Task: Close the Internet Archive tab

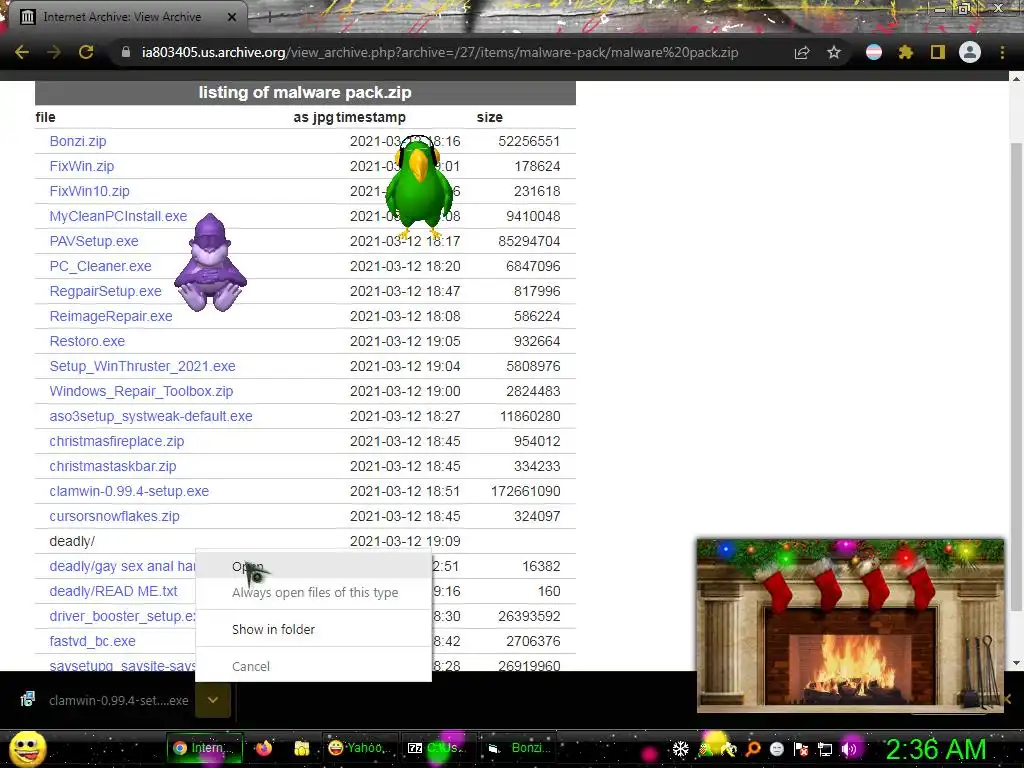Action: [232, 17]
